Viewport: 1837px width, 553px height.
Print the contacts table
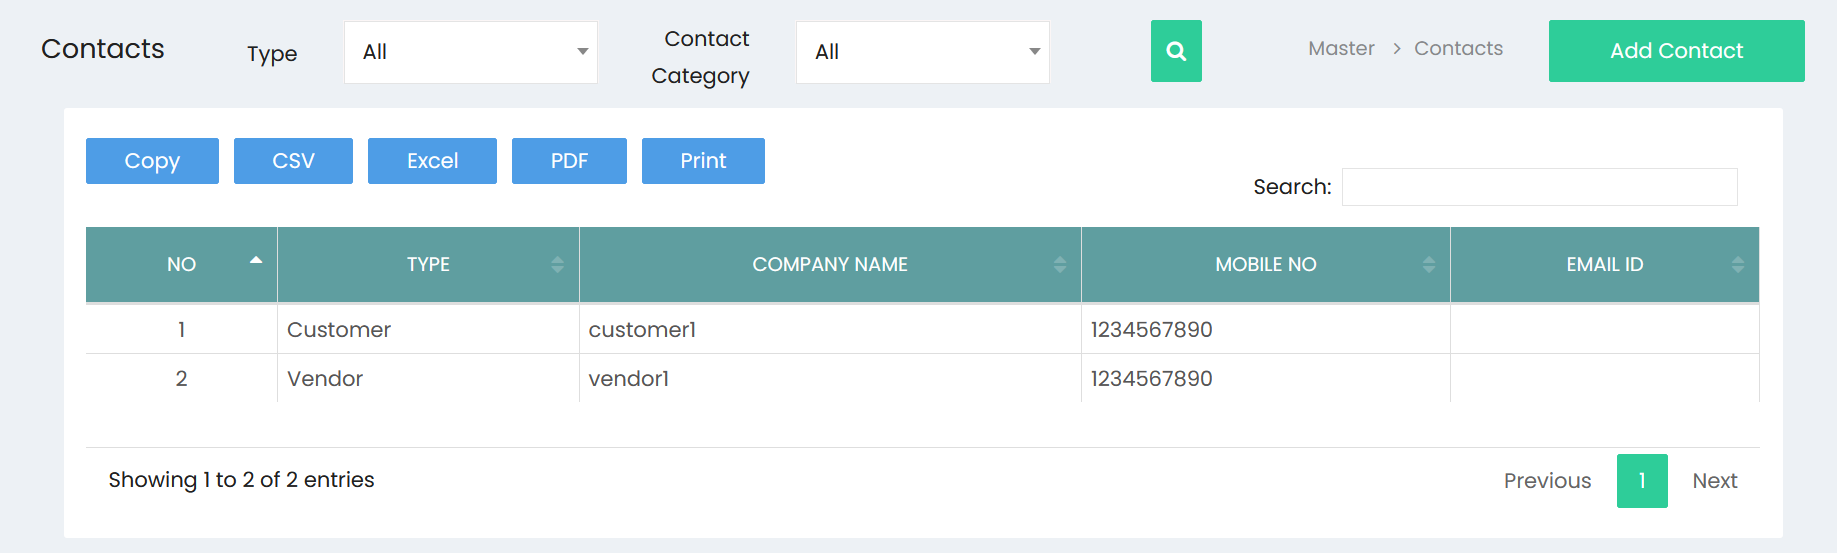tap(703, 161)
